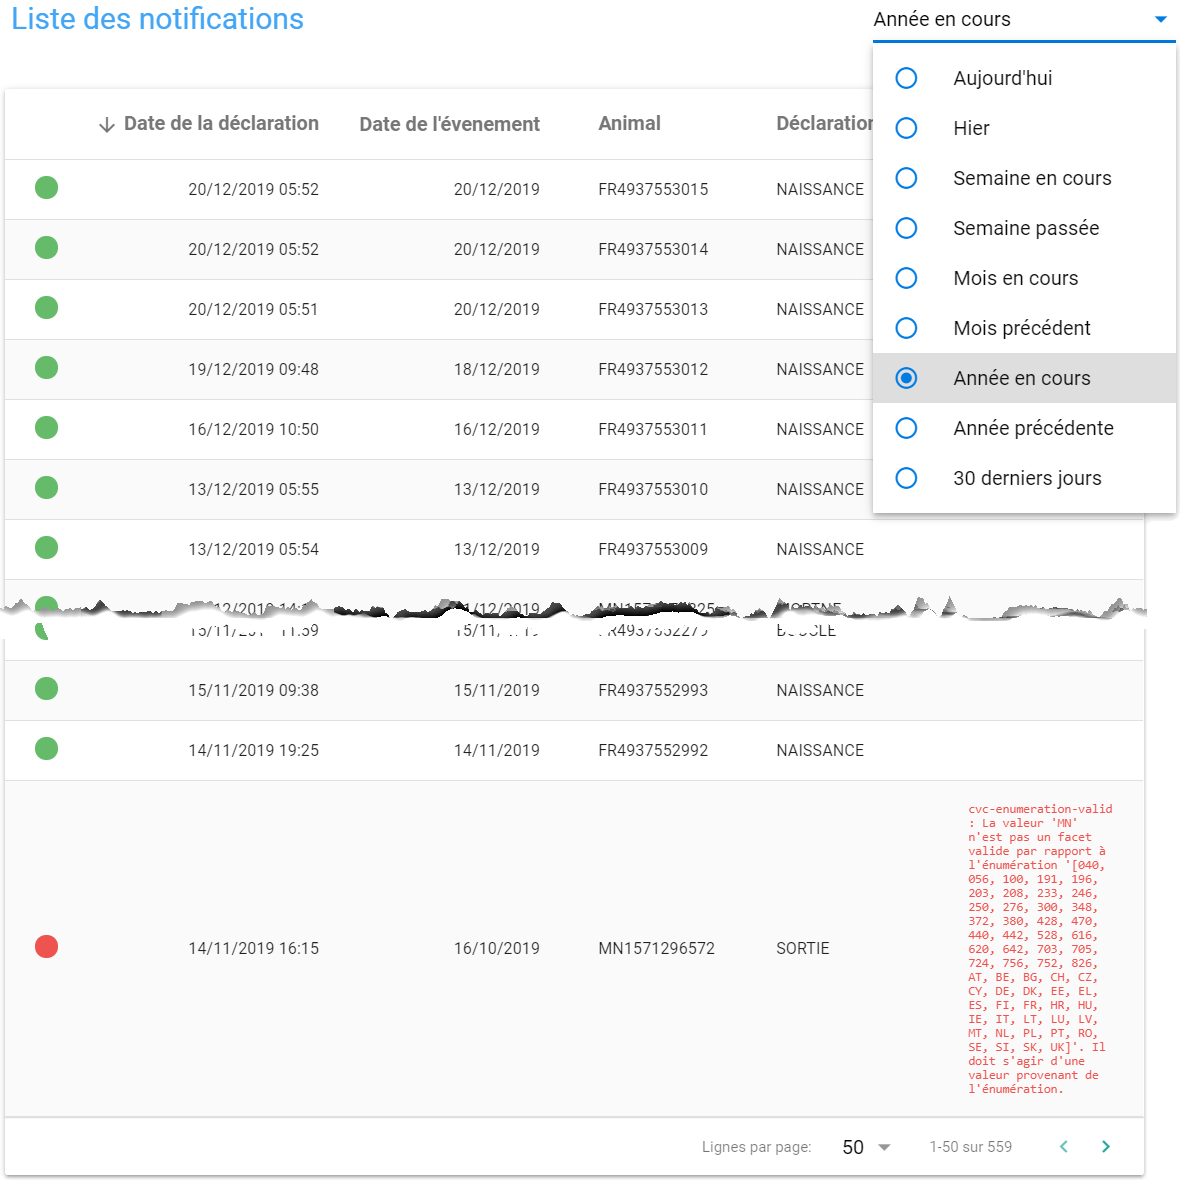
Task: Sort by Animal column header
Action: pos(629,123)
